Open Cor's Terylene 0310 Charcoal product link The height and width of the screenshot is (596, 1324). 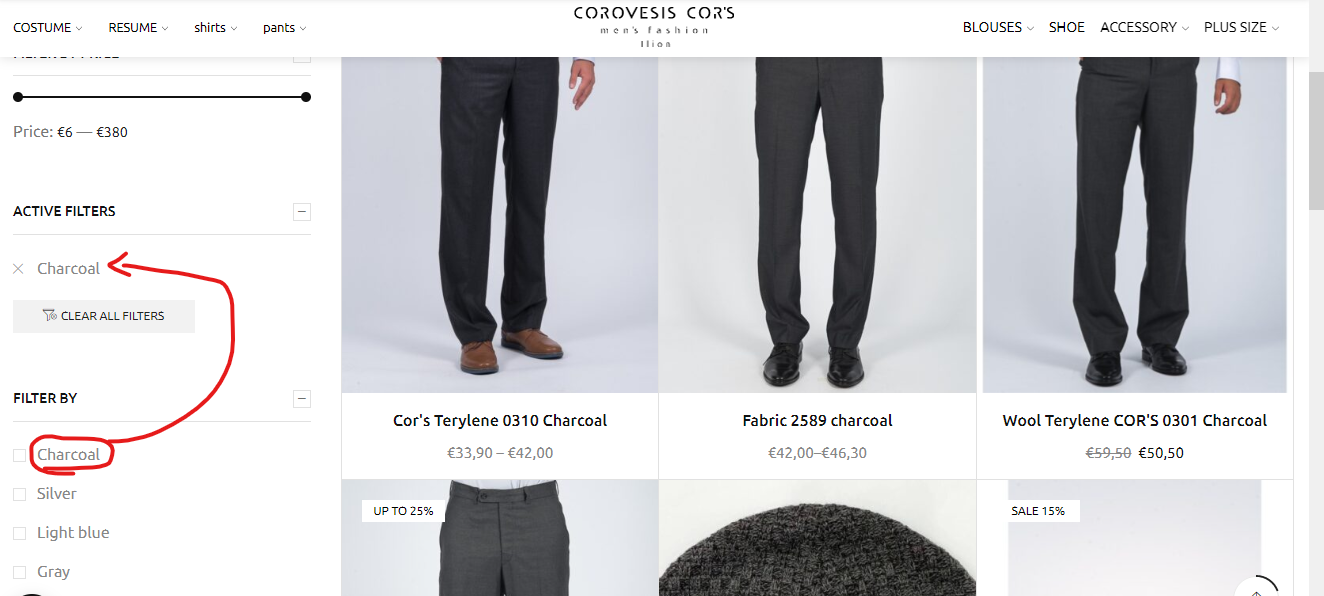500,421
